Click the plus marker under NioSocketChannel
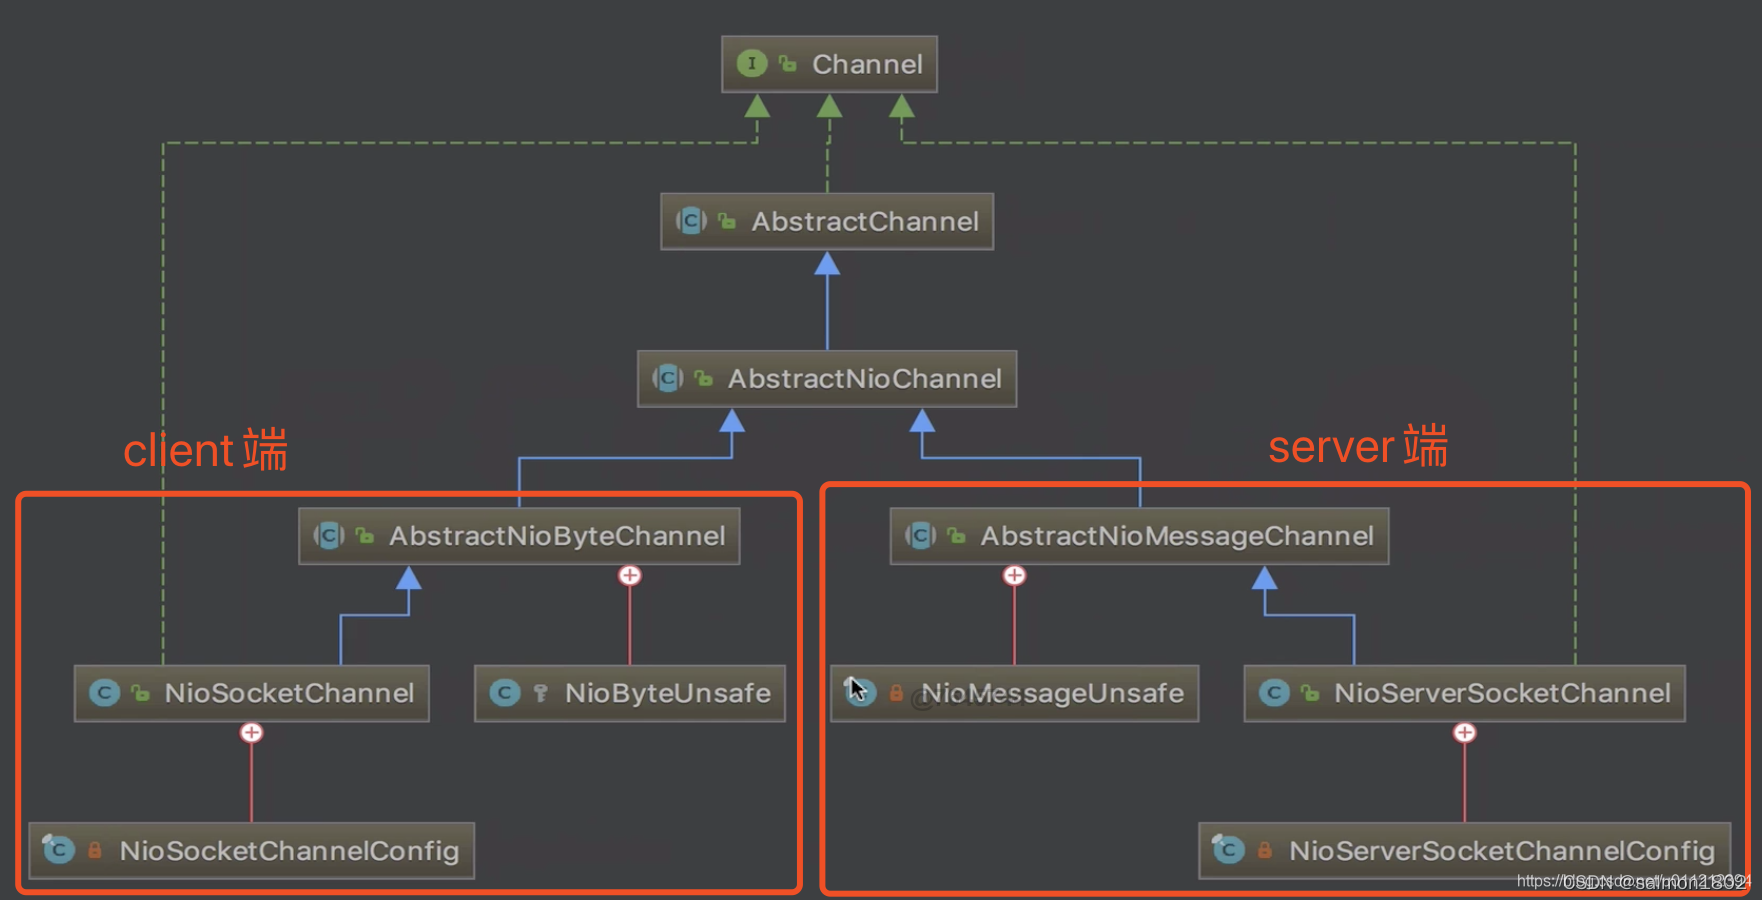This screenshot has height=900, width=1762. tap(251, 733)
